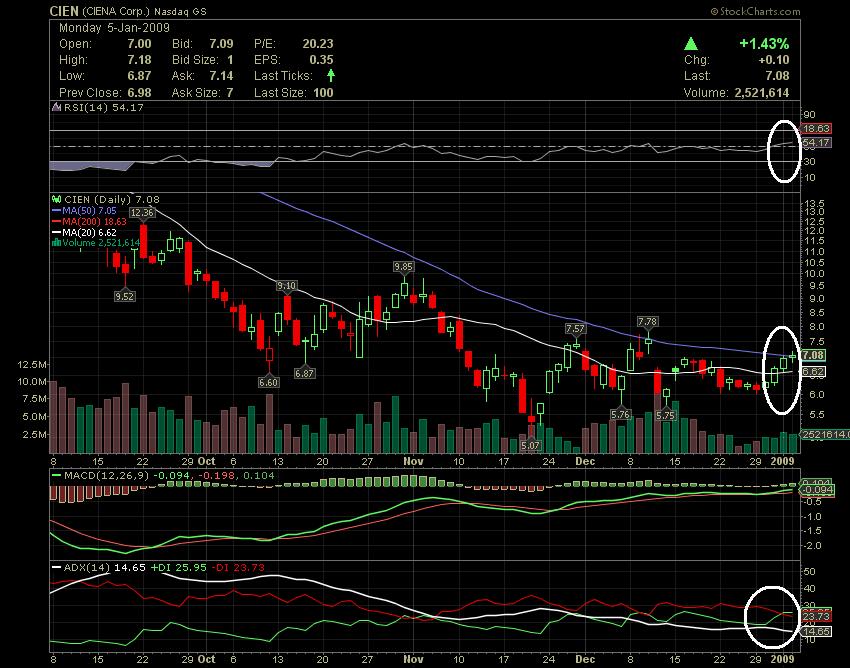850x668 pixels.
Task: Click the 6.60 low price label
Action: 268,382
